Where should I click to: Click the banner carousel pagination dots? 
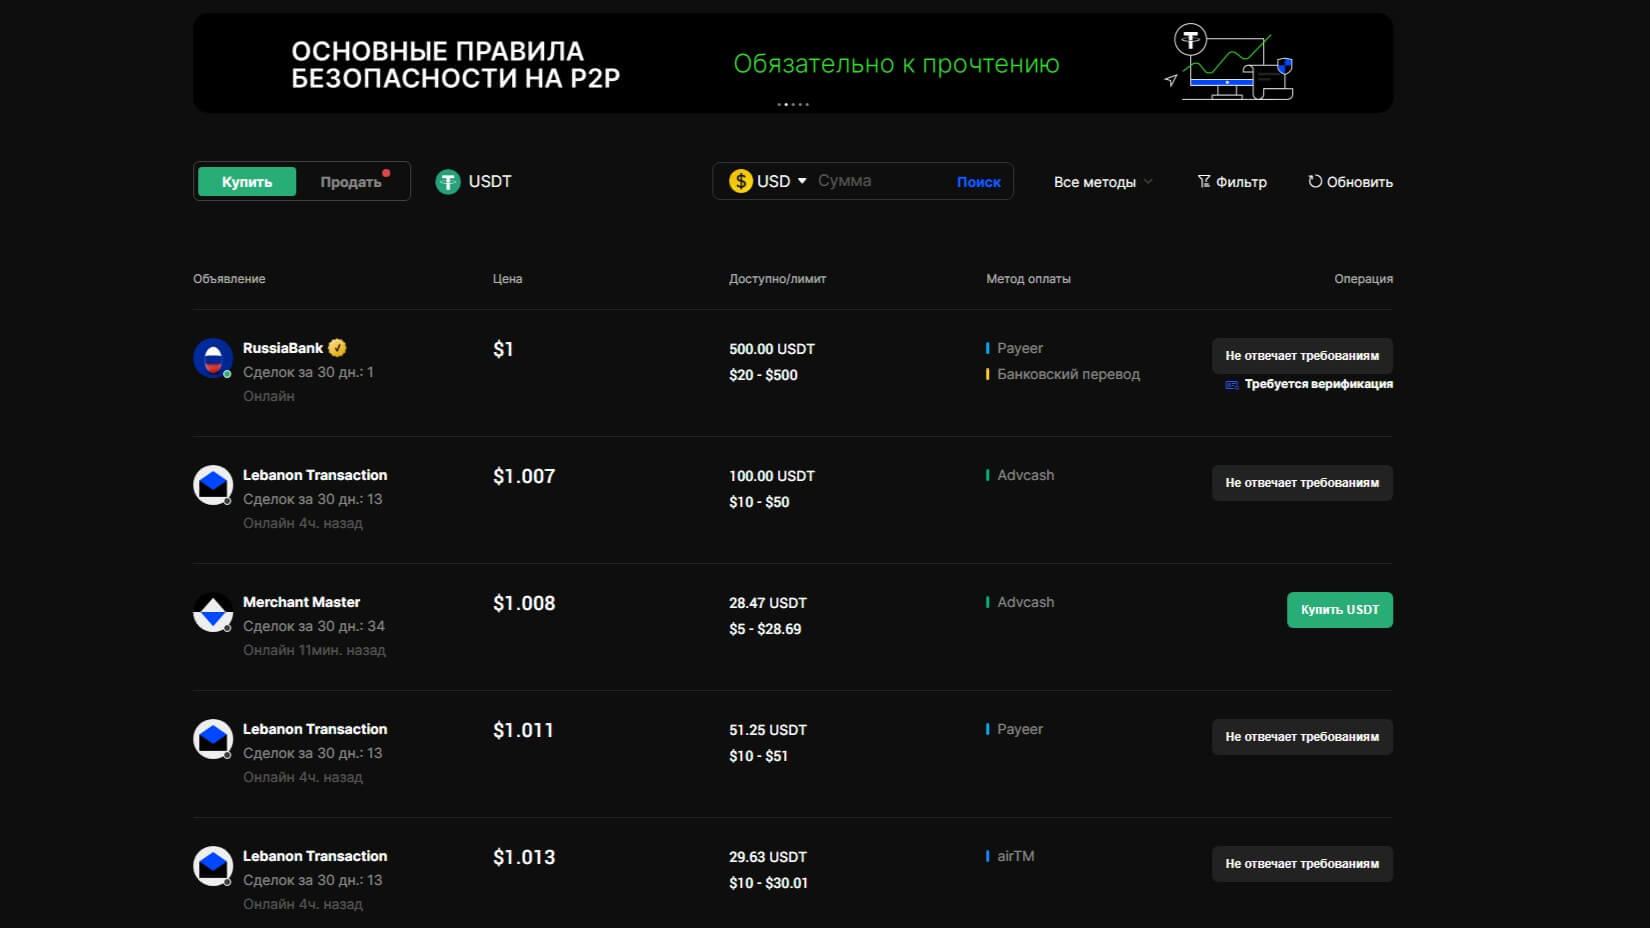(793, 104)
